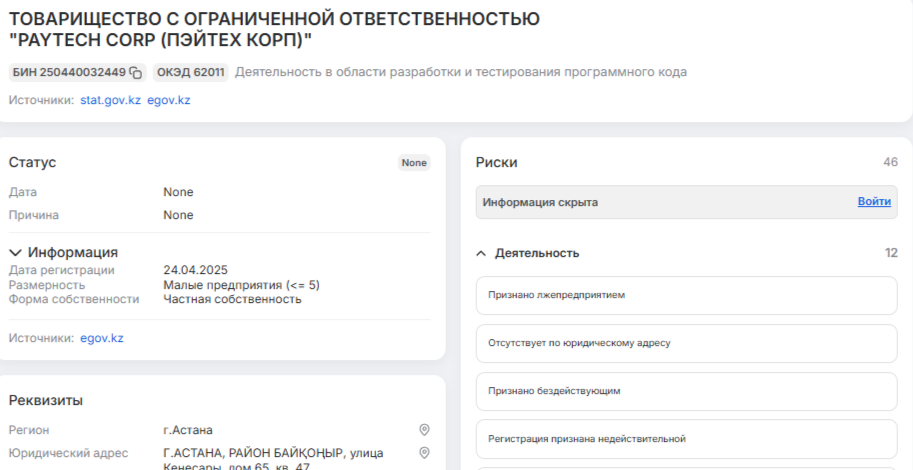This screenshot has width=913, height=470.
Task: Open the stat.gov.kz source link
Action: (110, 100)
